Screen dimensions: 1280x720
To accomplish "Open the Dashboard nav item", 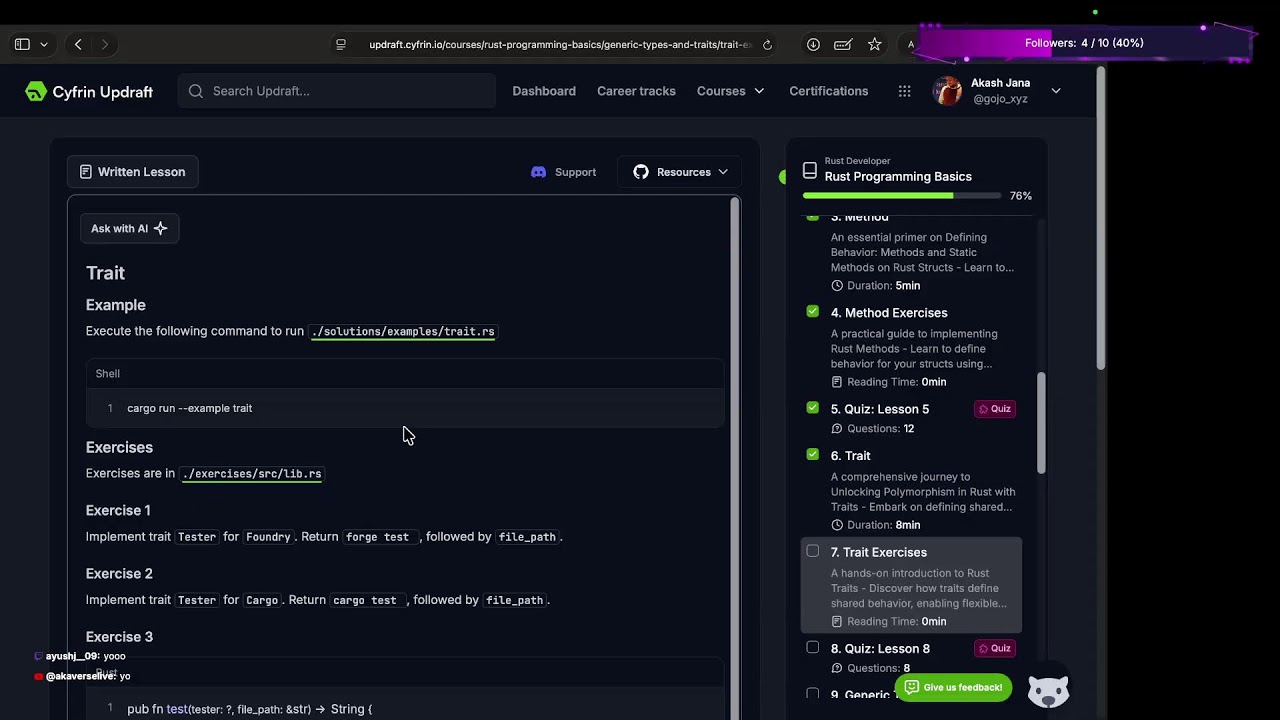I will pos(544,91).
